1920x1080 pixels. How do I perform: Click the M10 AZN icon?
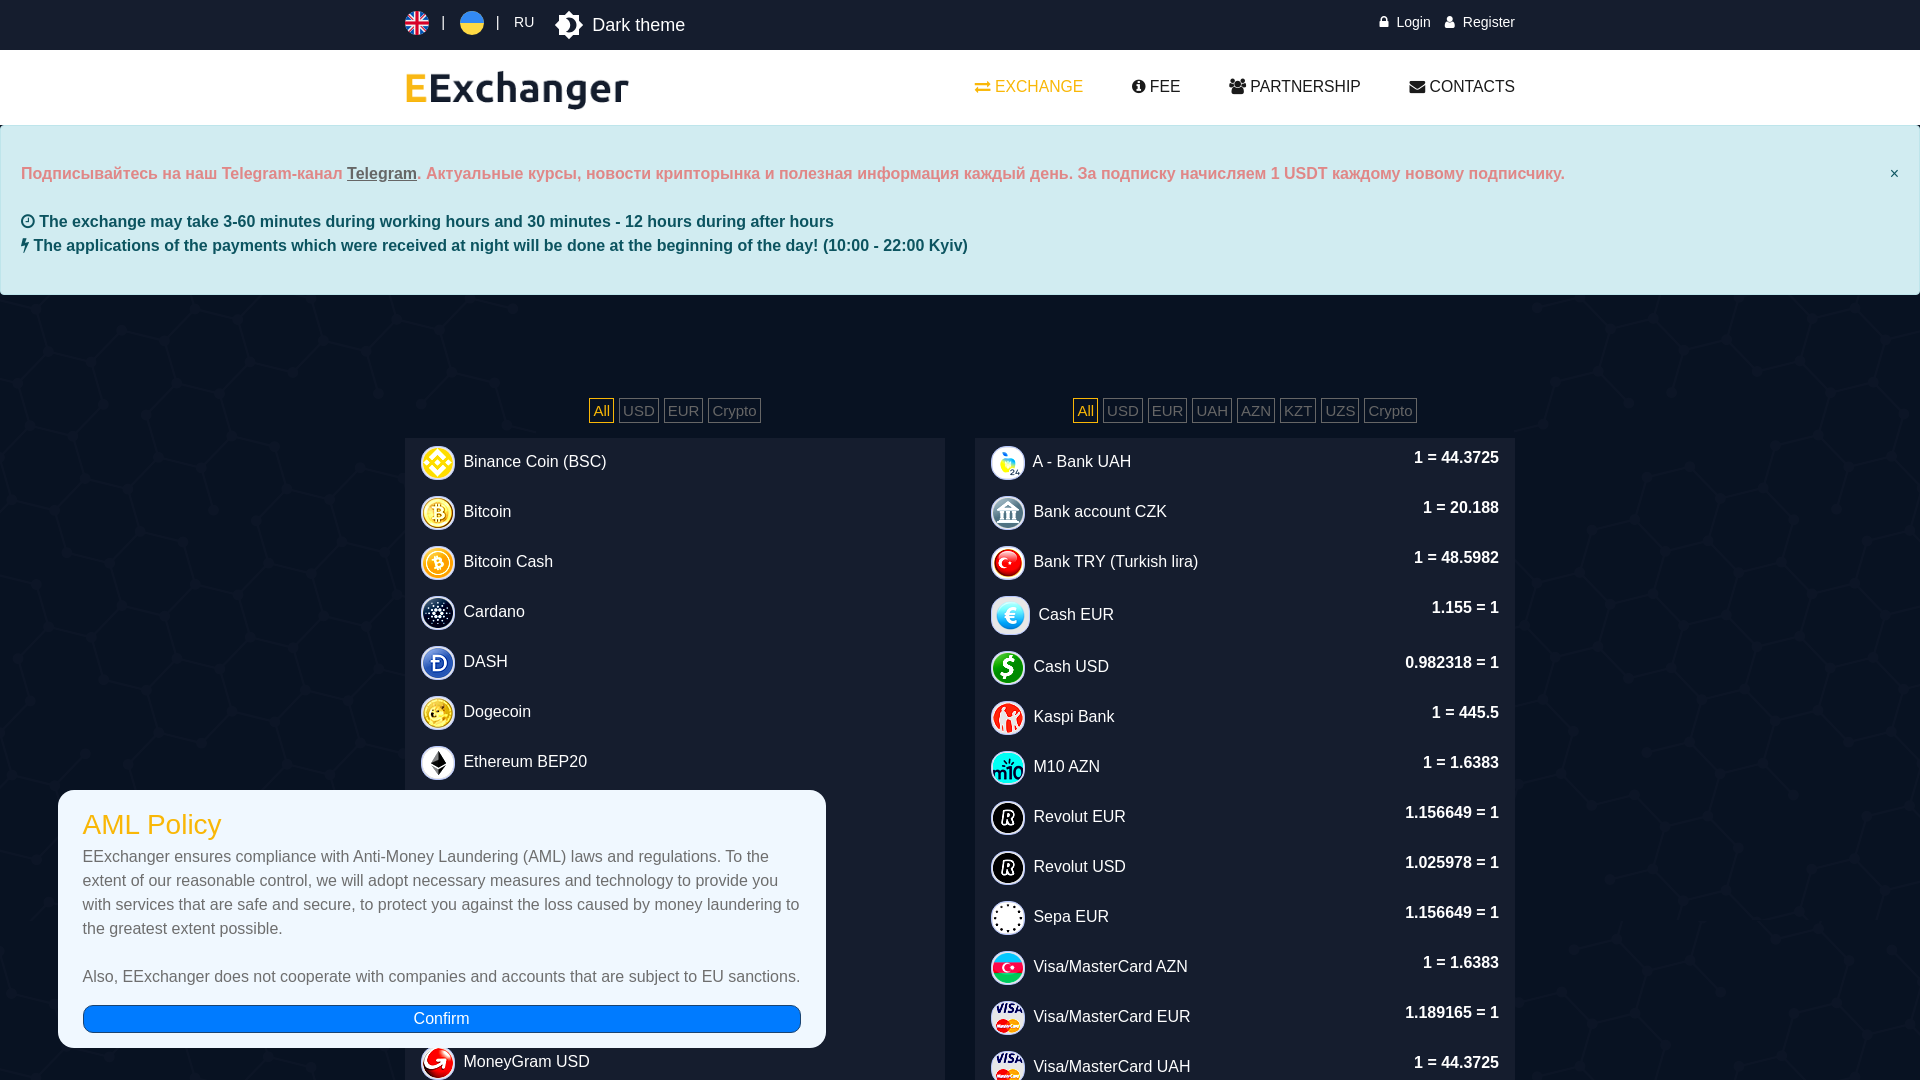[1008, 768]
